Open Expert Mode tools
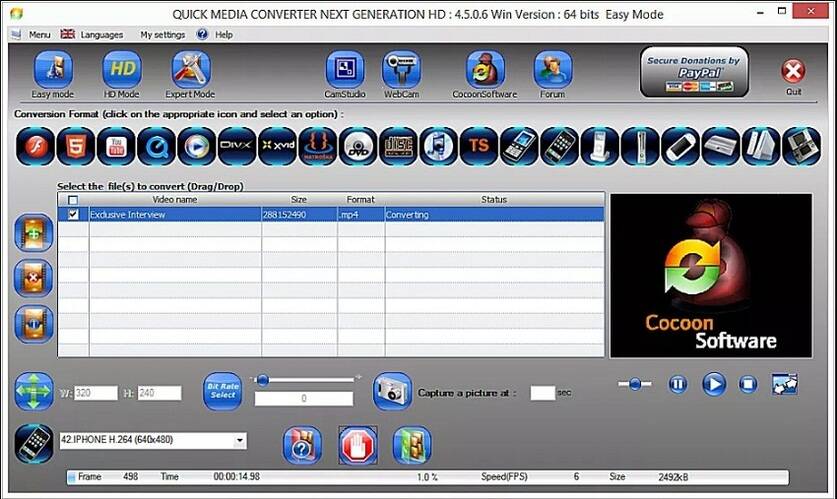 [x=191, y=69]
